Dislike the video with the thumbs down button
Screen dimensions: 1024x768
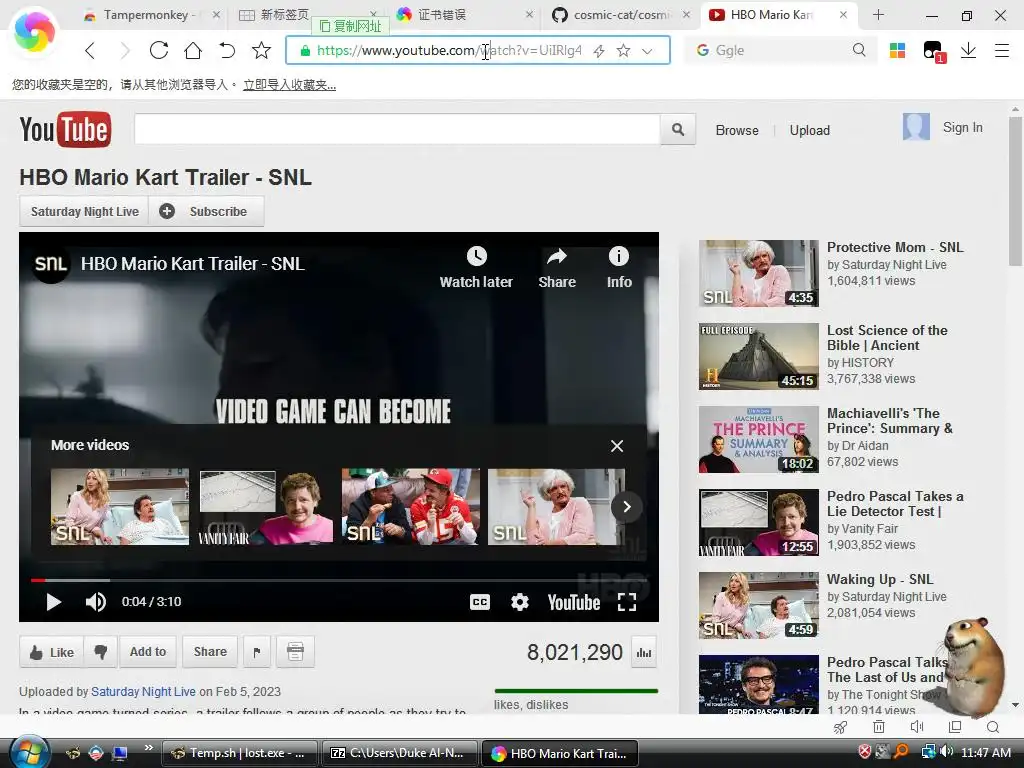click(101, 652)
